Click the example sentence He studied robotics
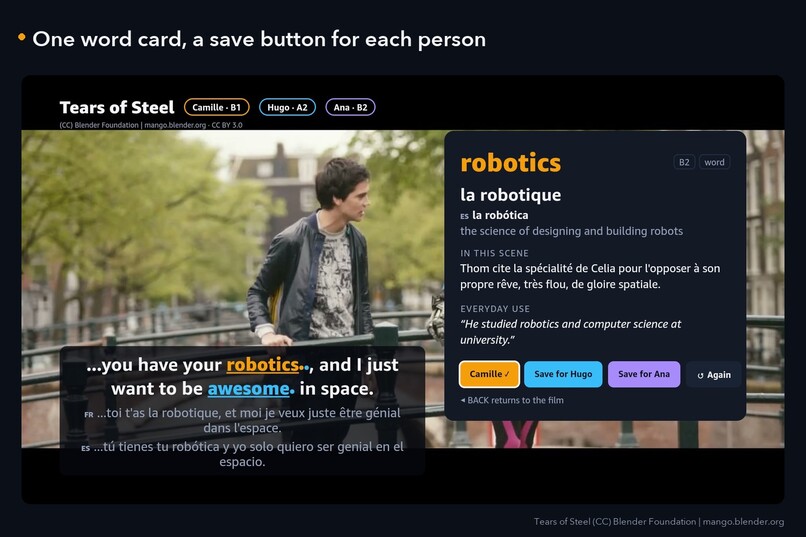 coord(571,332)
